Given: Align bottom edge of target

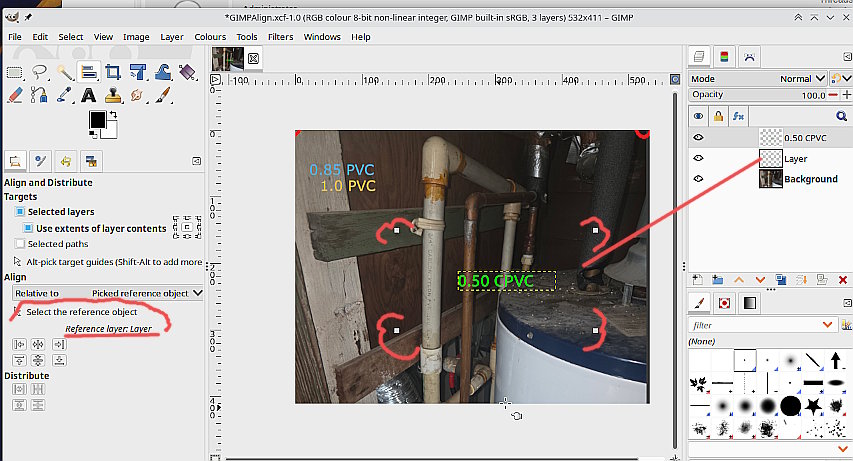Looking at the screenshot, I should click(x=59, y=360).
